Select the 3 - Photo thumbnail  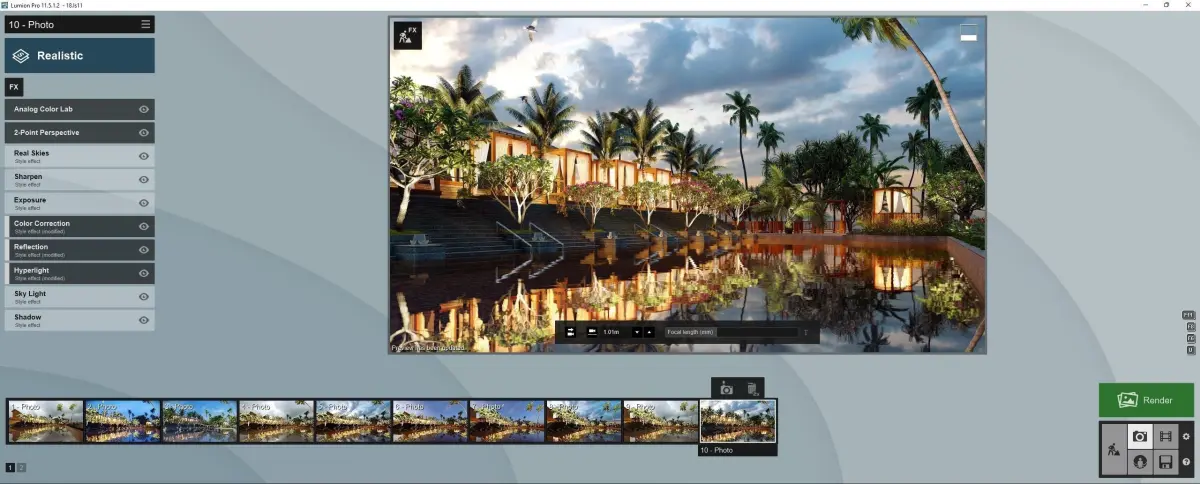[x=200, y=421]
